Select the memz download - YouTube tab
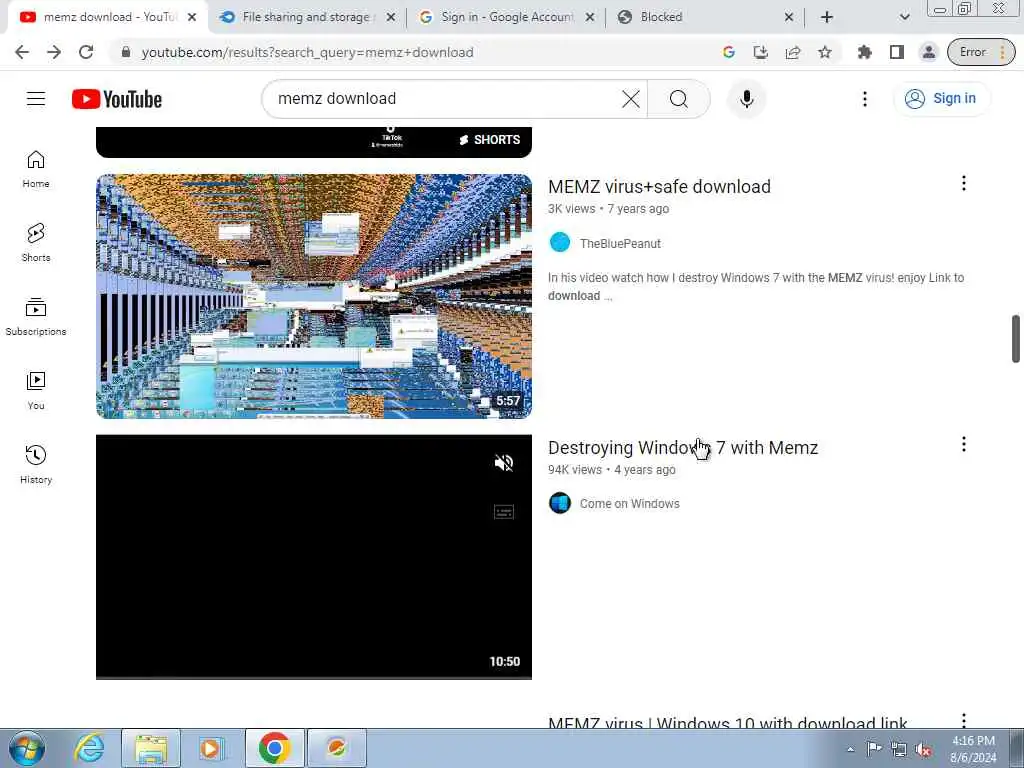 tap(110, 17)
